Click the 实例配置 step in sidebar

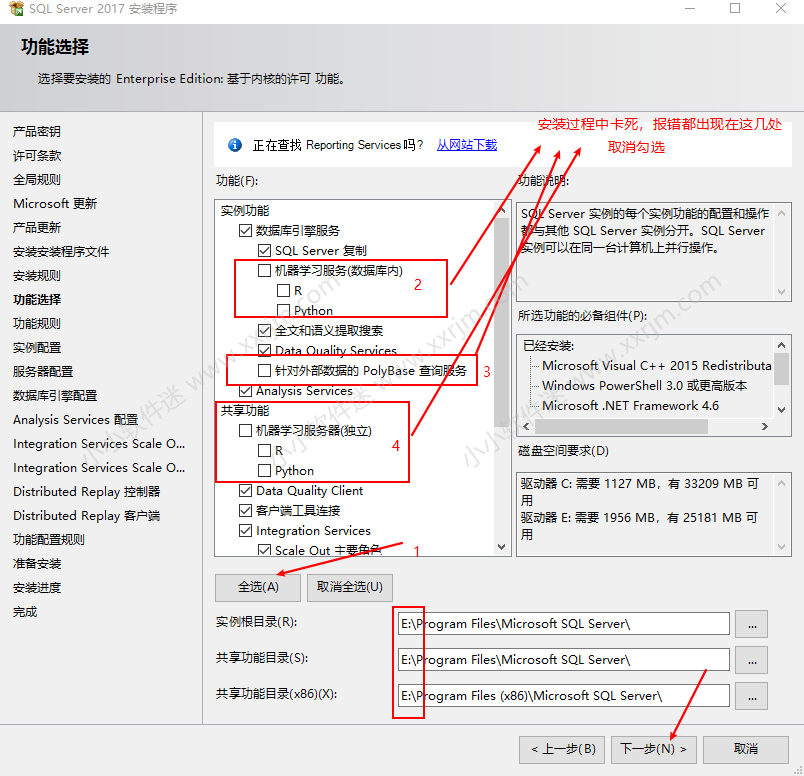tap(37, 348)
